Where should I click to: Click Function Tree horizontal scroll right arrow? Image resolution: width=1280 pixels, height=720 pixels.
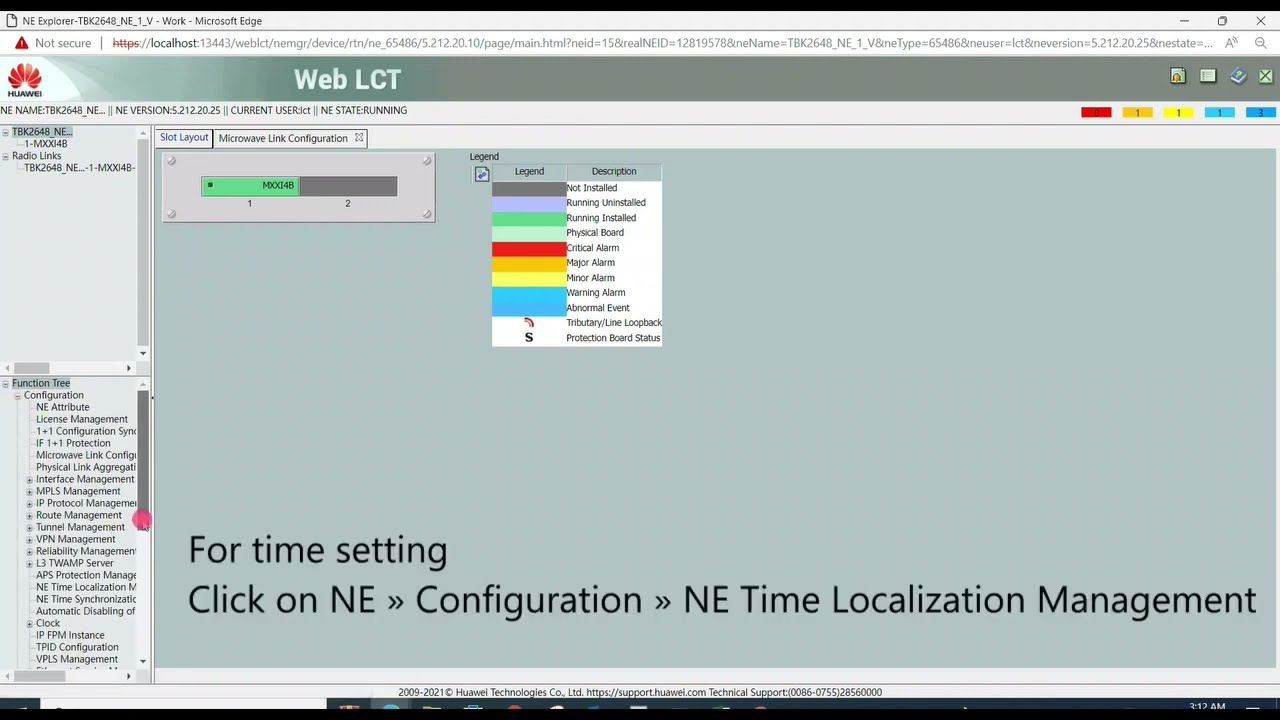click(128, 676)
